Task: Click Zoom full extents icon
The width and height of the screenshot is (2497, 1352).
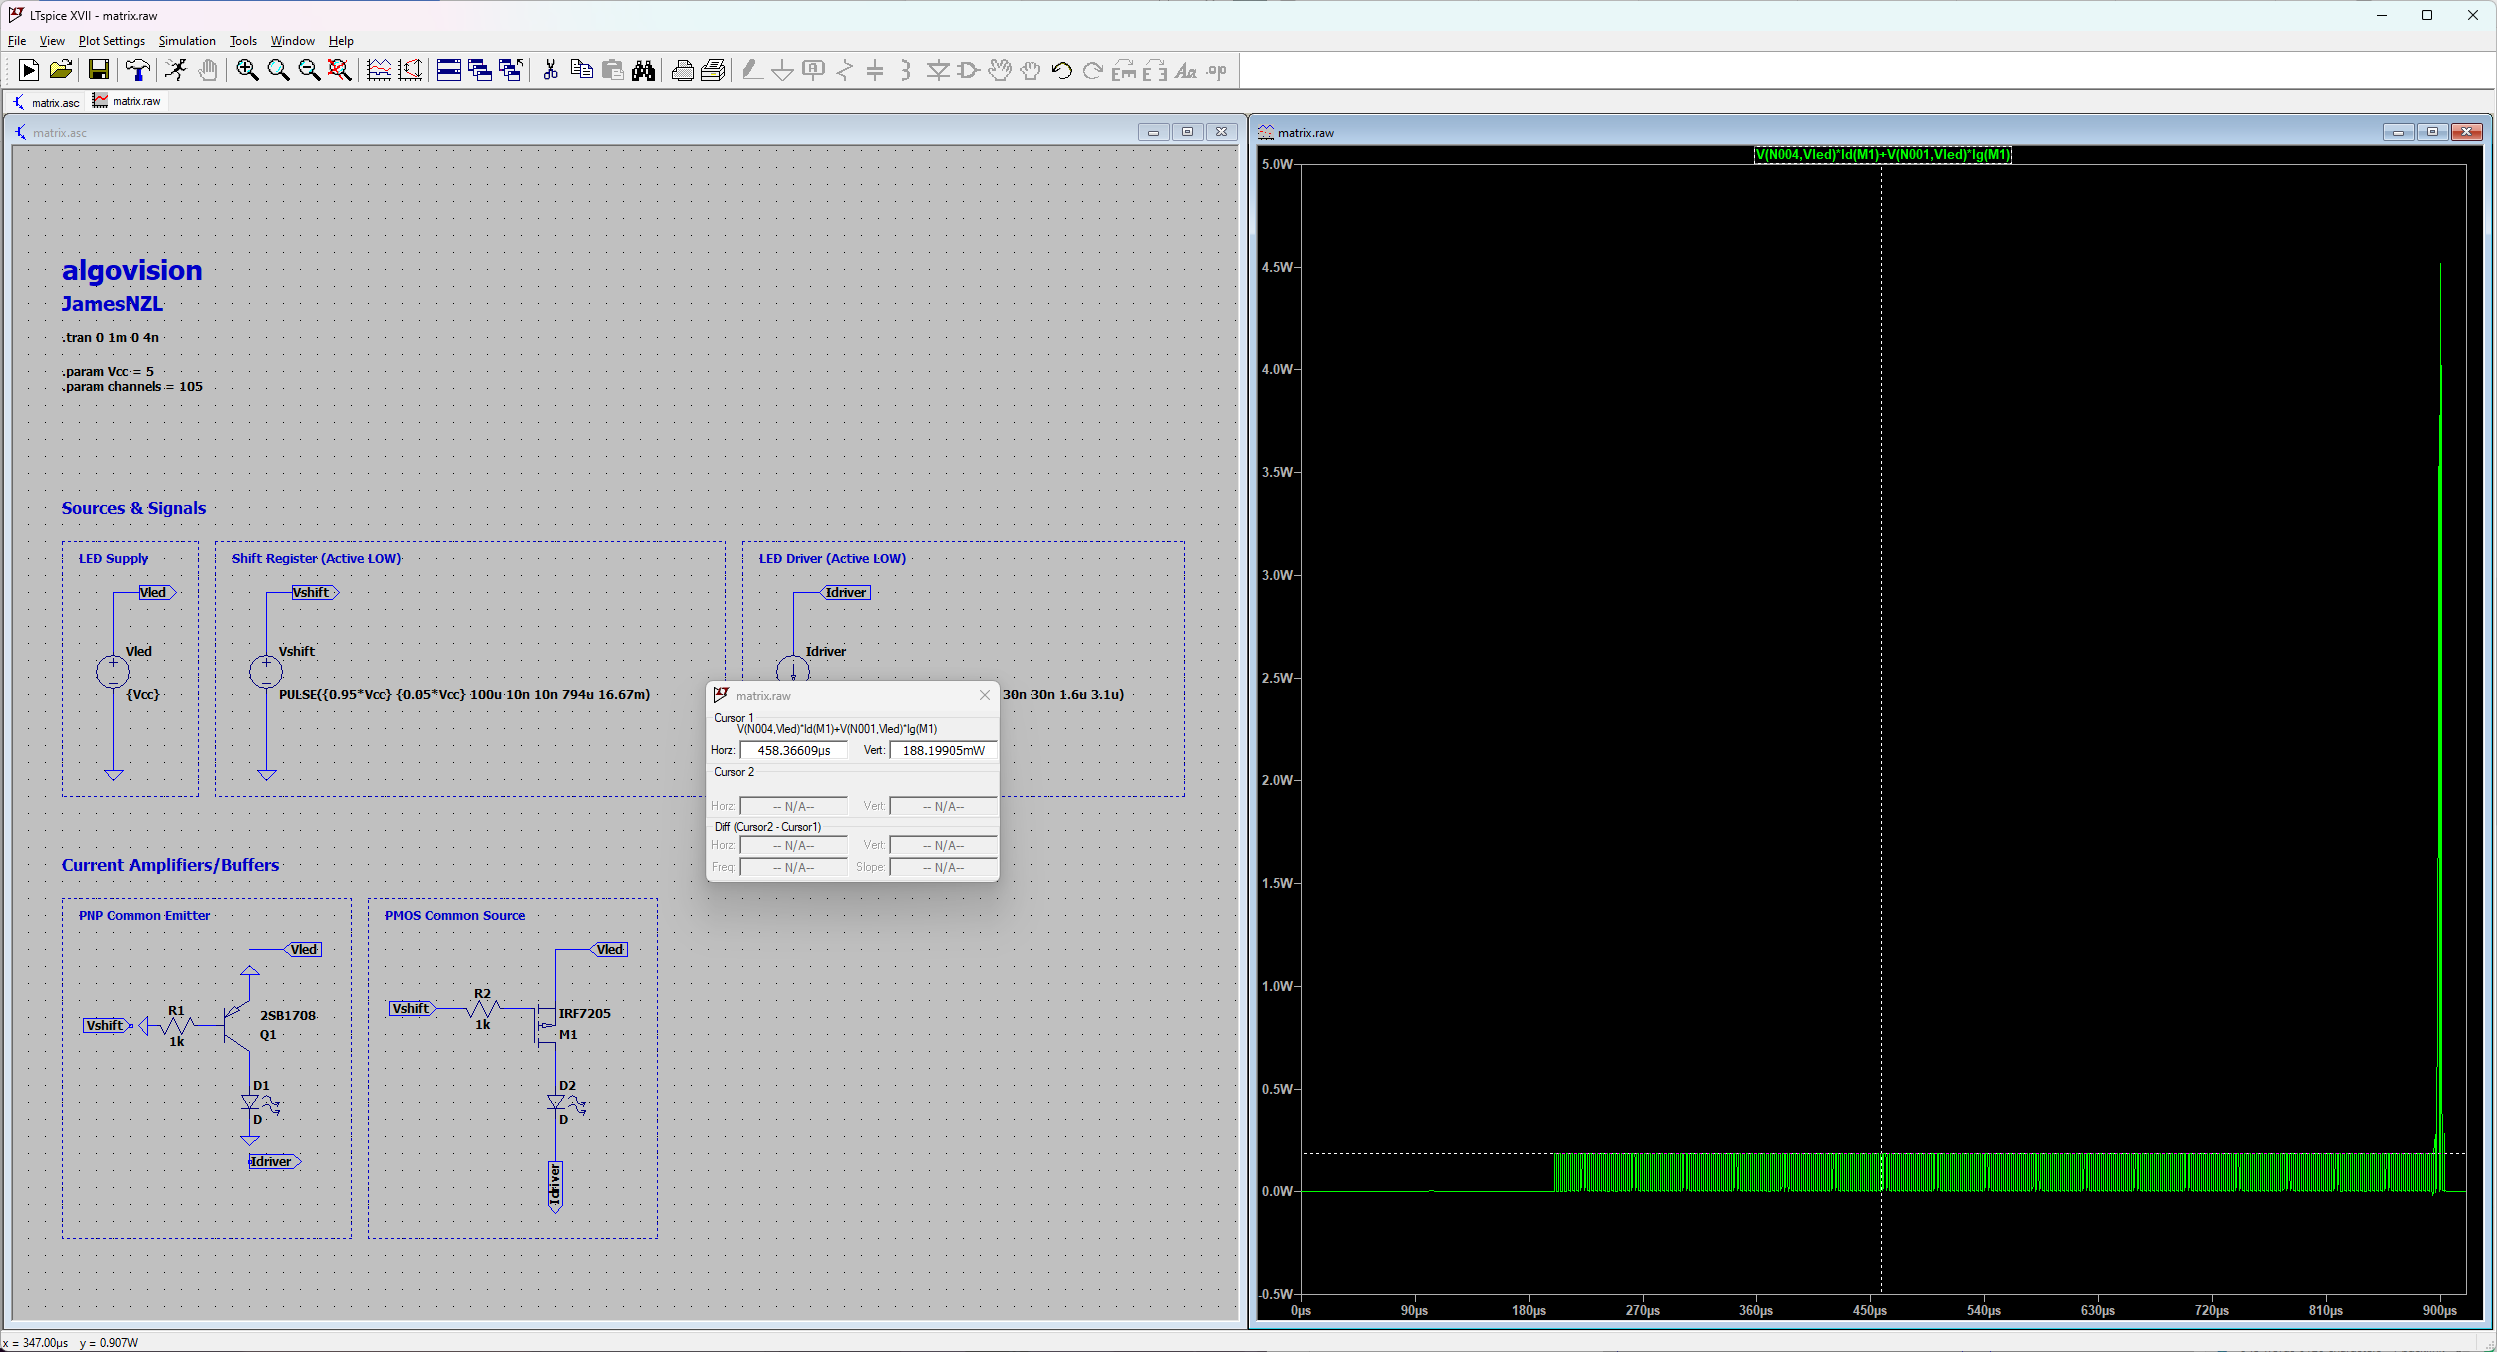Action: pyautogui.click(x=340, y=70)
